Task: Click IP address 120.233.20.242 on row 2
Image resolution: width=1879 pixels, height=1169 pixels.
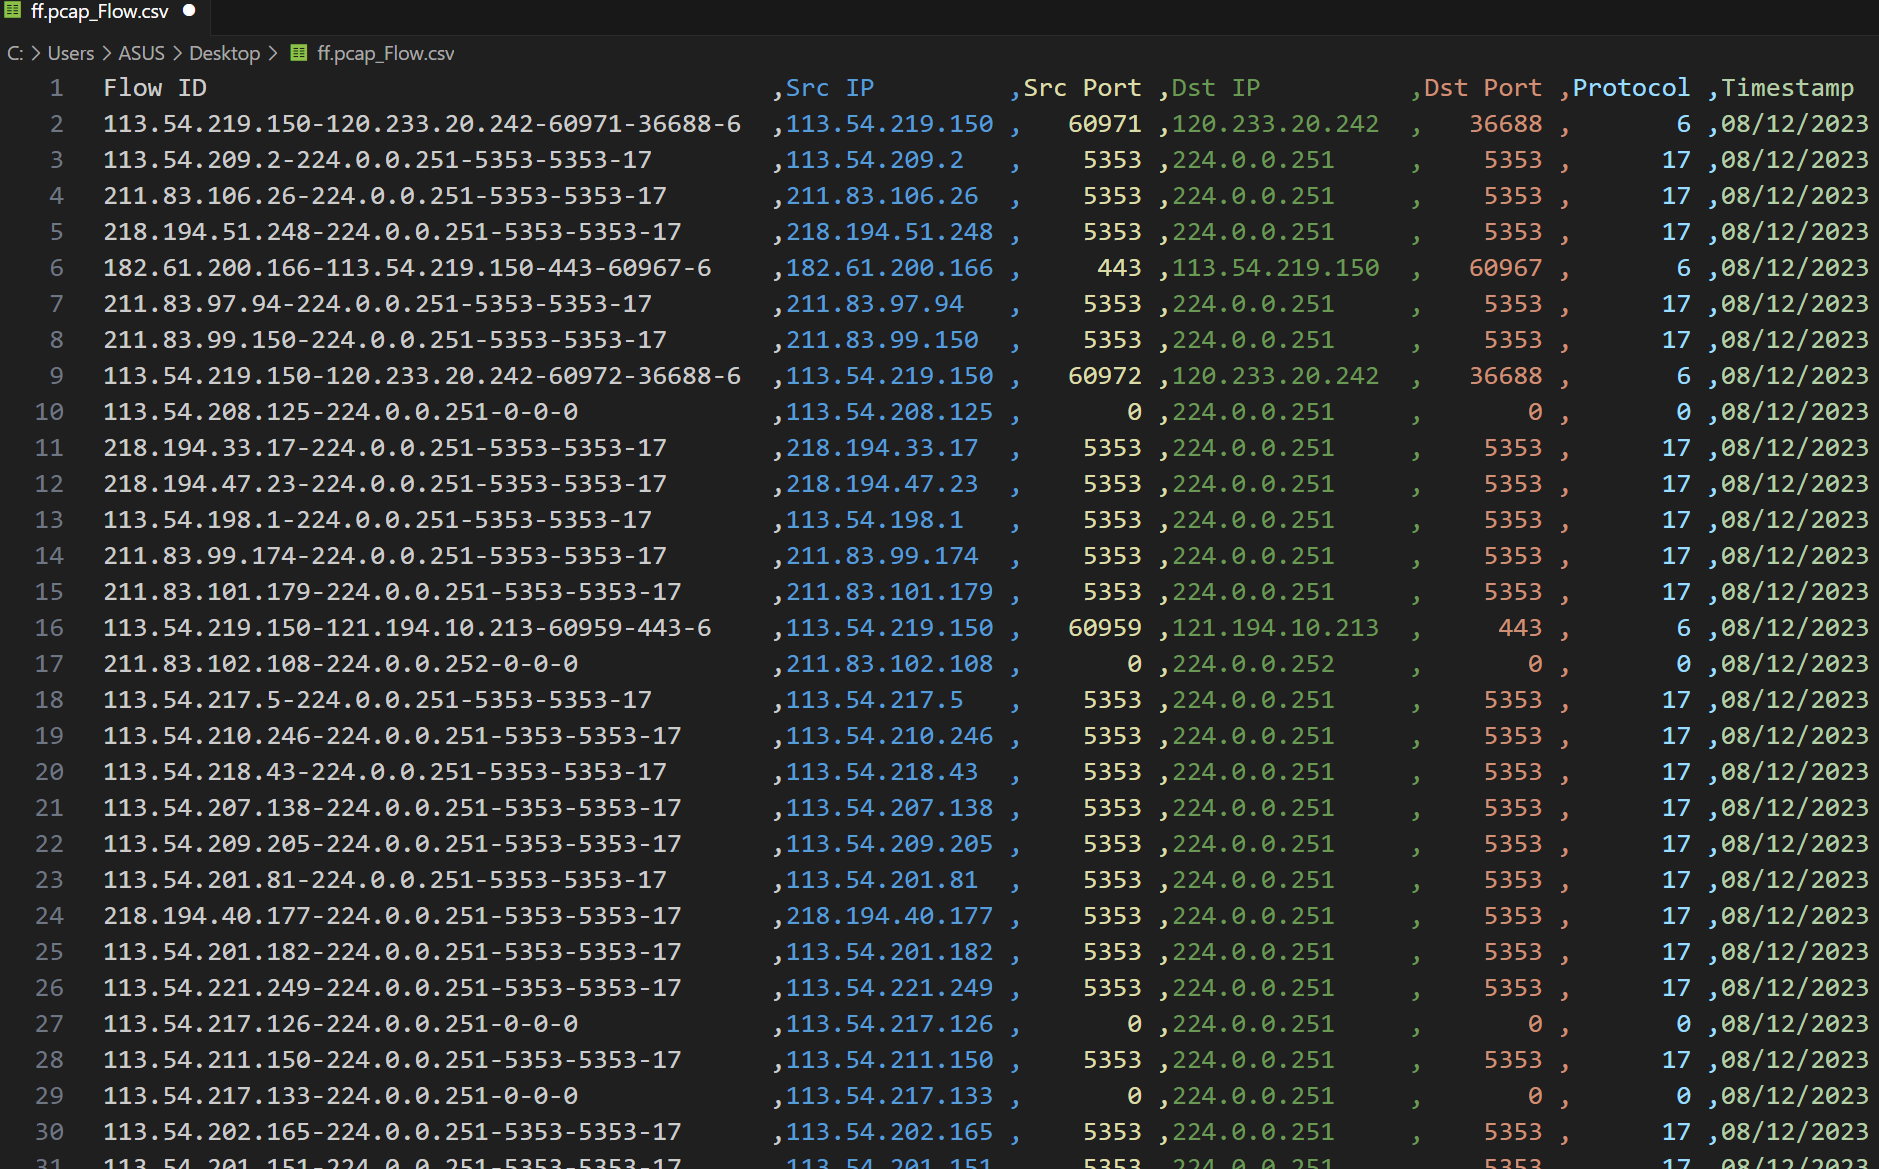Action: [x=1276, y=123]
